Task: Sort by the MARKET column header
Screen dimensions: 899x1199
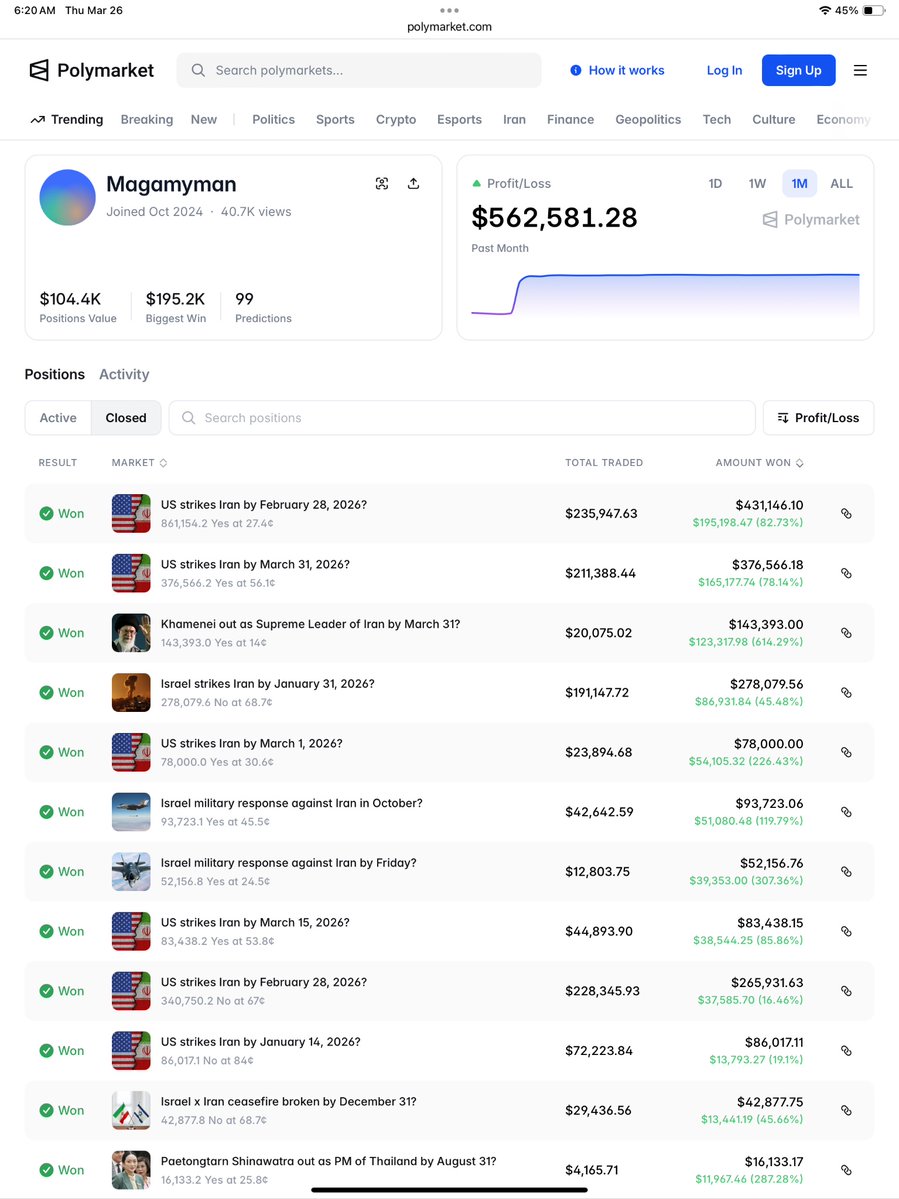Action: tap(139, 463)
